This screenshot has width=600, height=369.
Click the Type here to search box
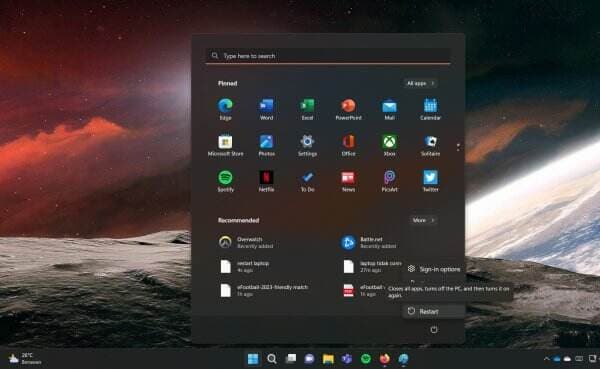tap(328, 56)
